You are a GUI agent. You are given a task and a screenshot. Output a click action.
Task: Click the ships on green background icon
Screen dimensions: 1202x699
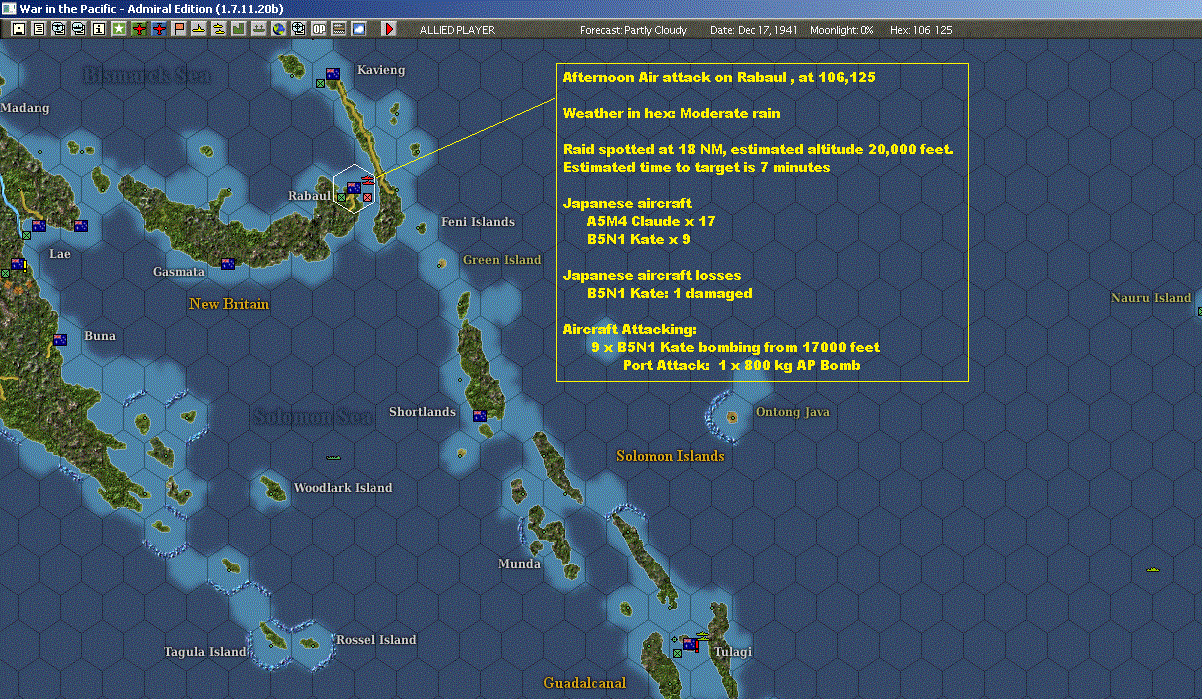(x=258, y=30)
